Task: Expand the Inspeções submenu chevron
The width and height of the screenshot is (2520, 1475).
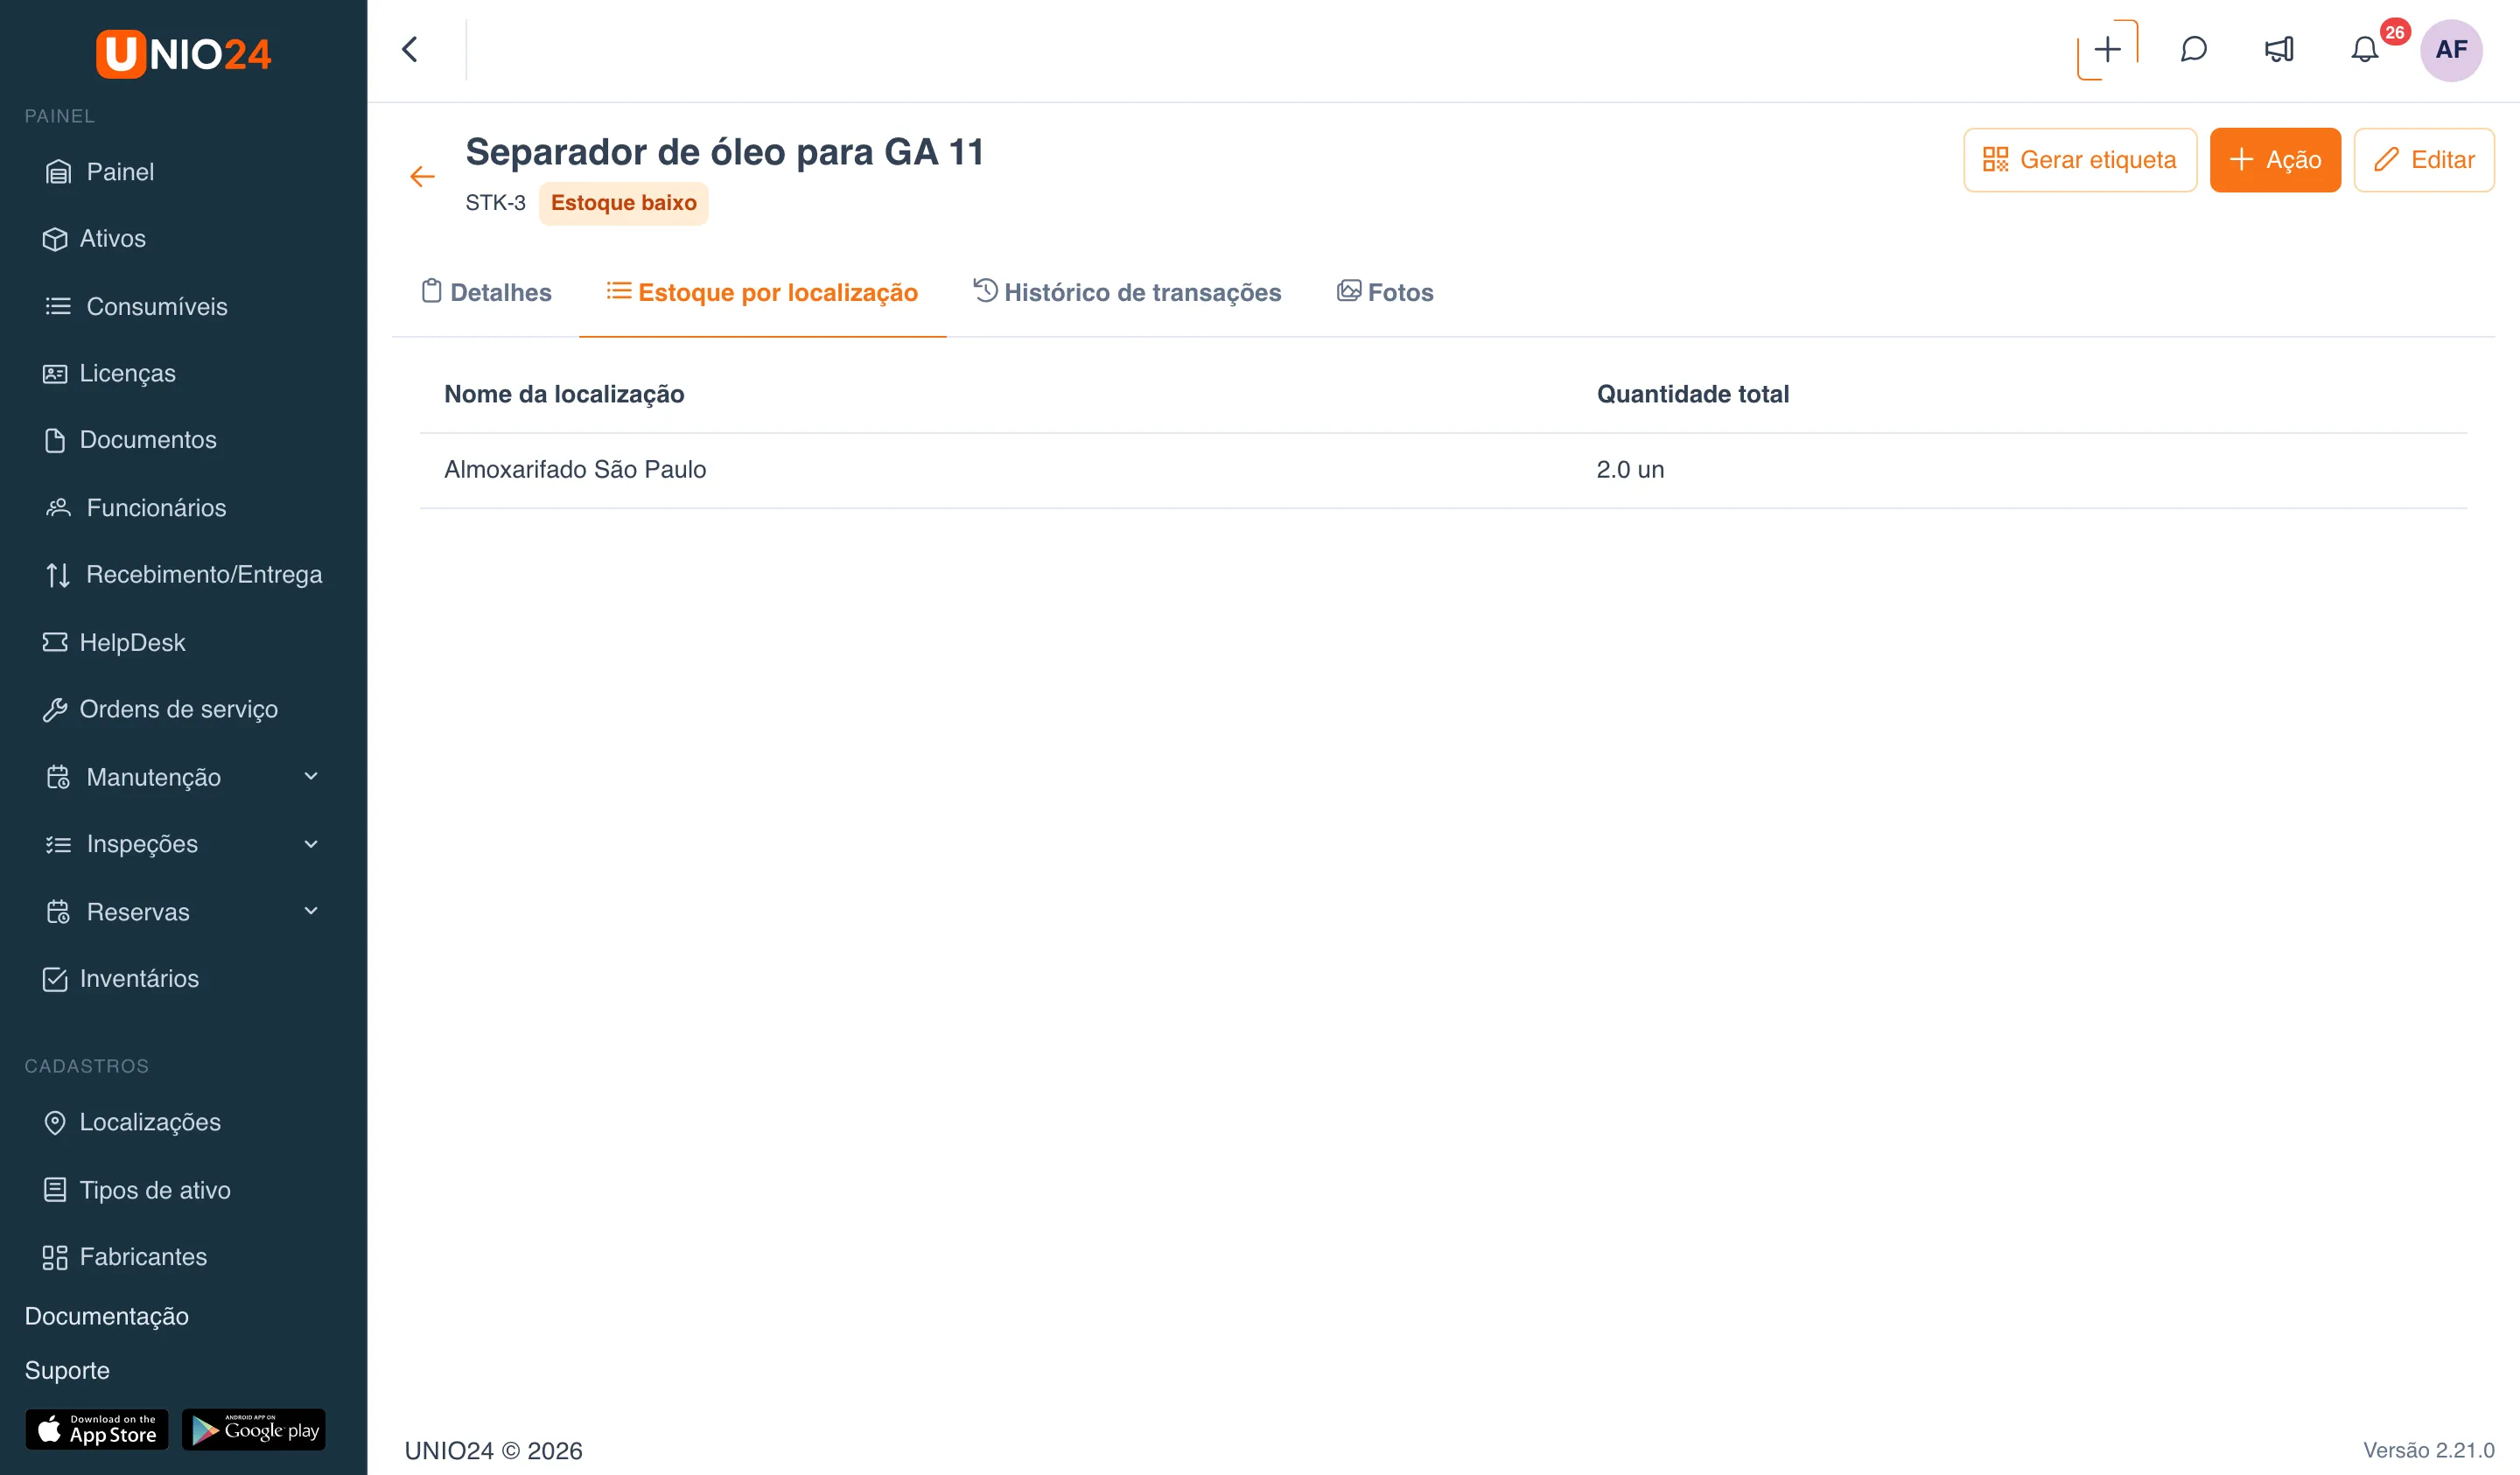Action: (x=311, y=844)
